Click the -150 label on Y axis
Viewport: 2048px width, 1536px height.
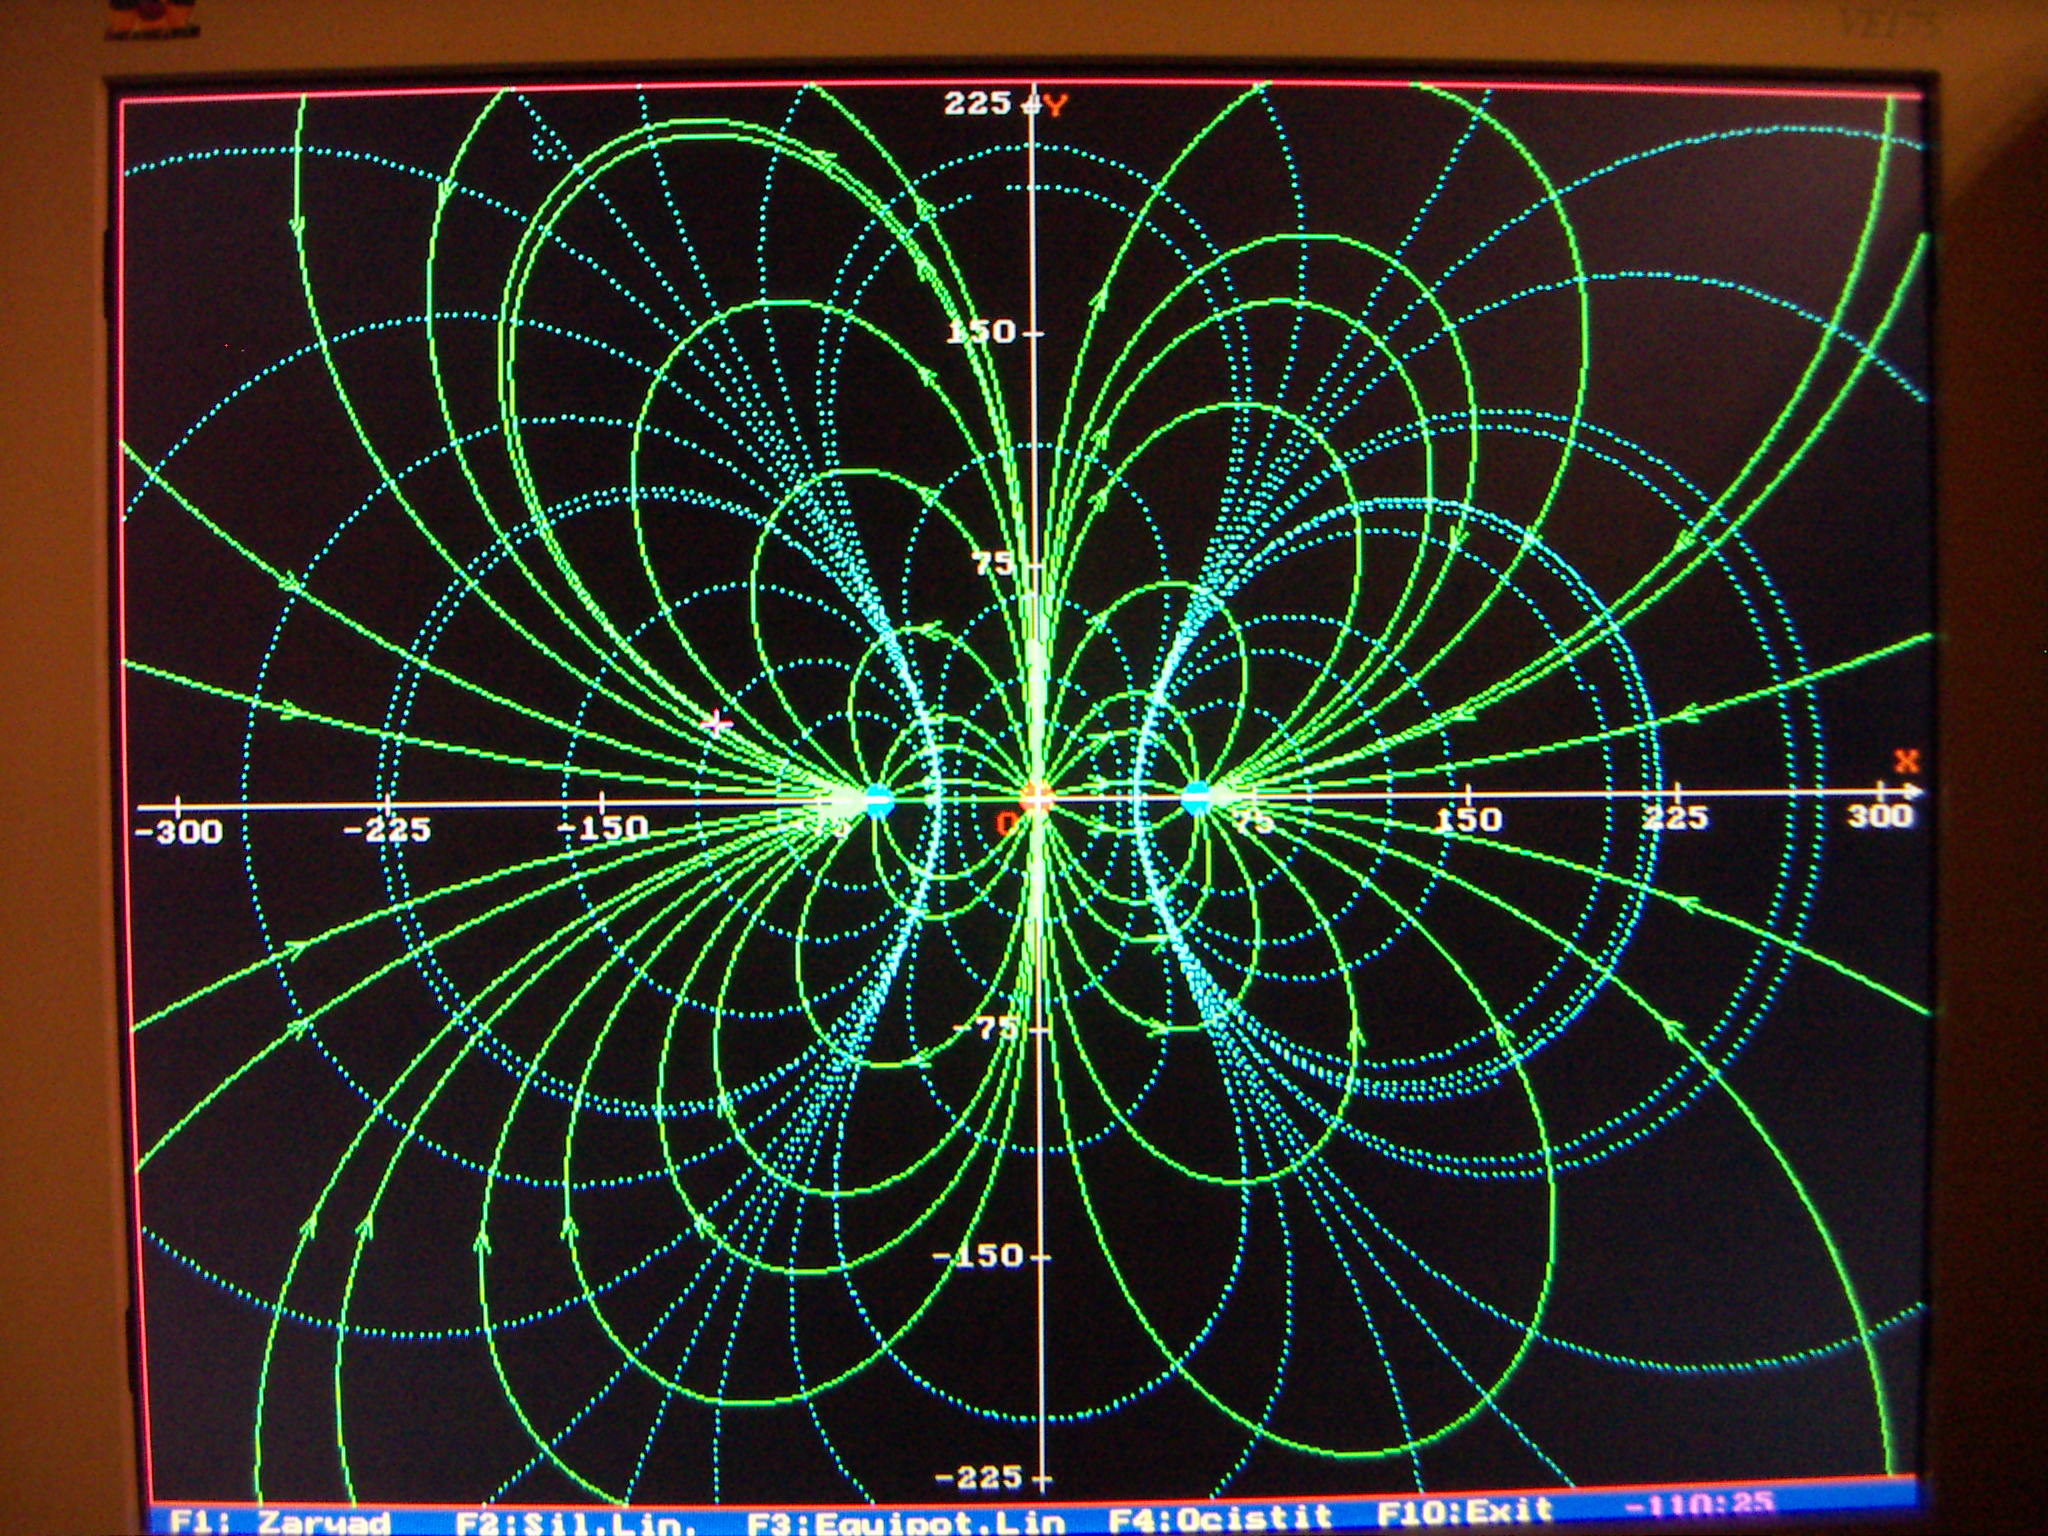pyautogui.click(x=978, y=1256)
